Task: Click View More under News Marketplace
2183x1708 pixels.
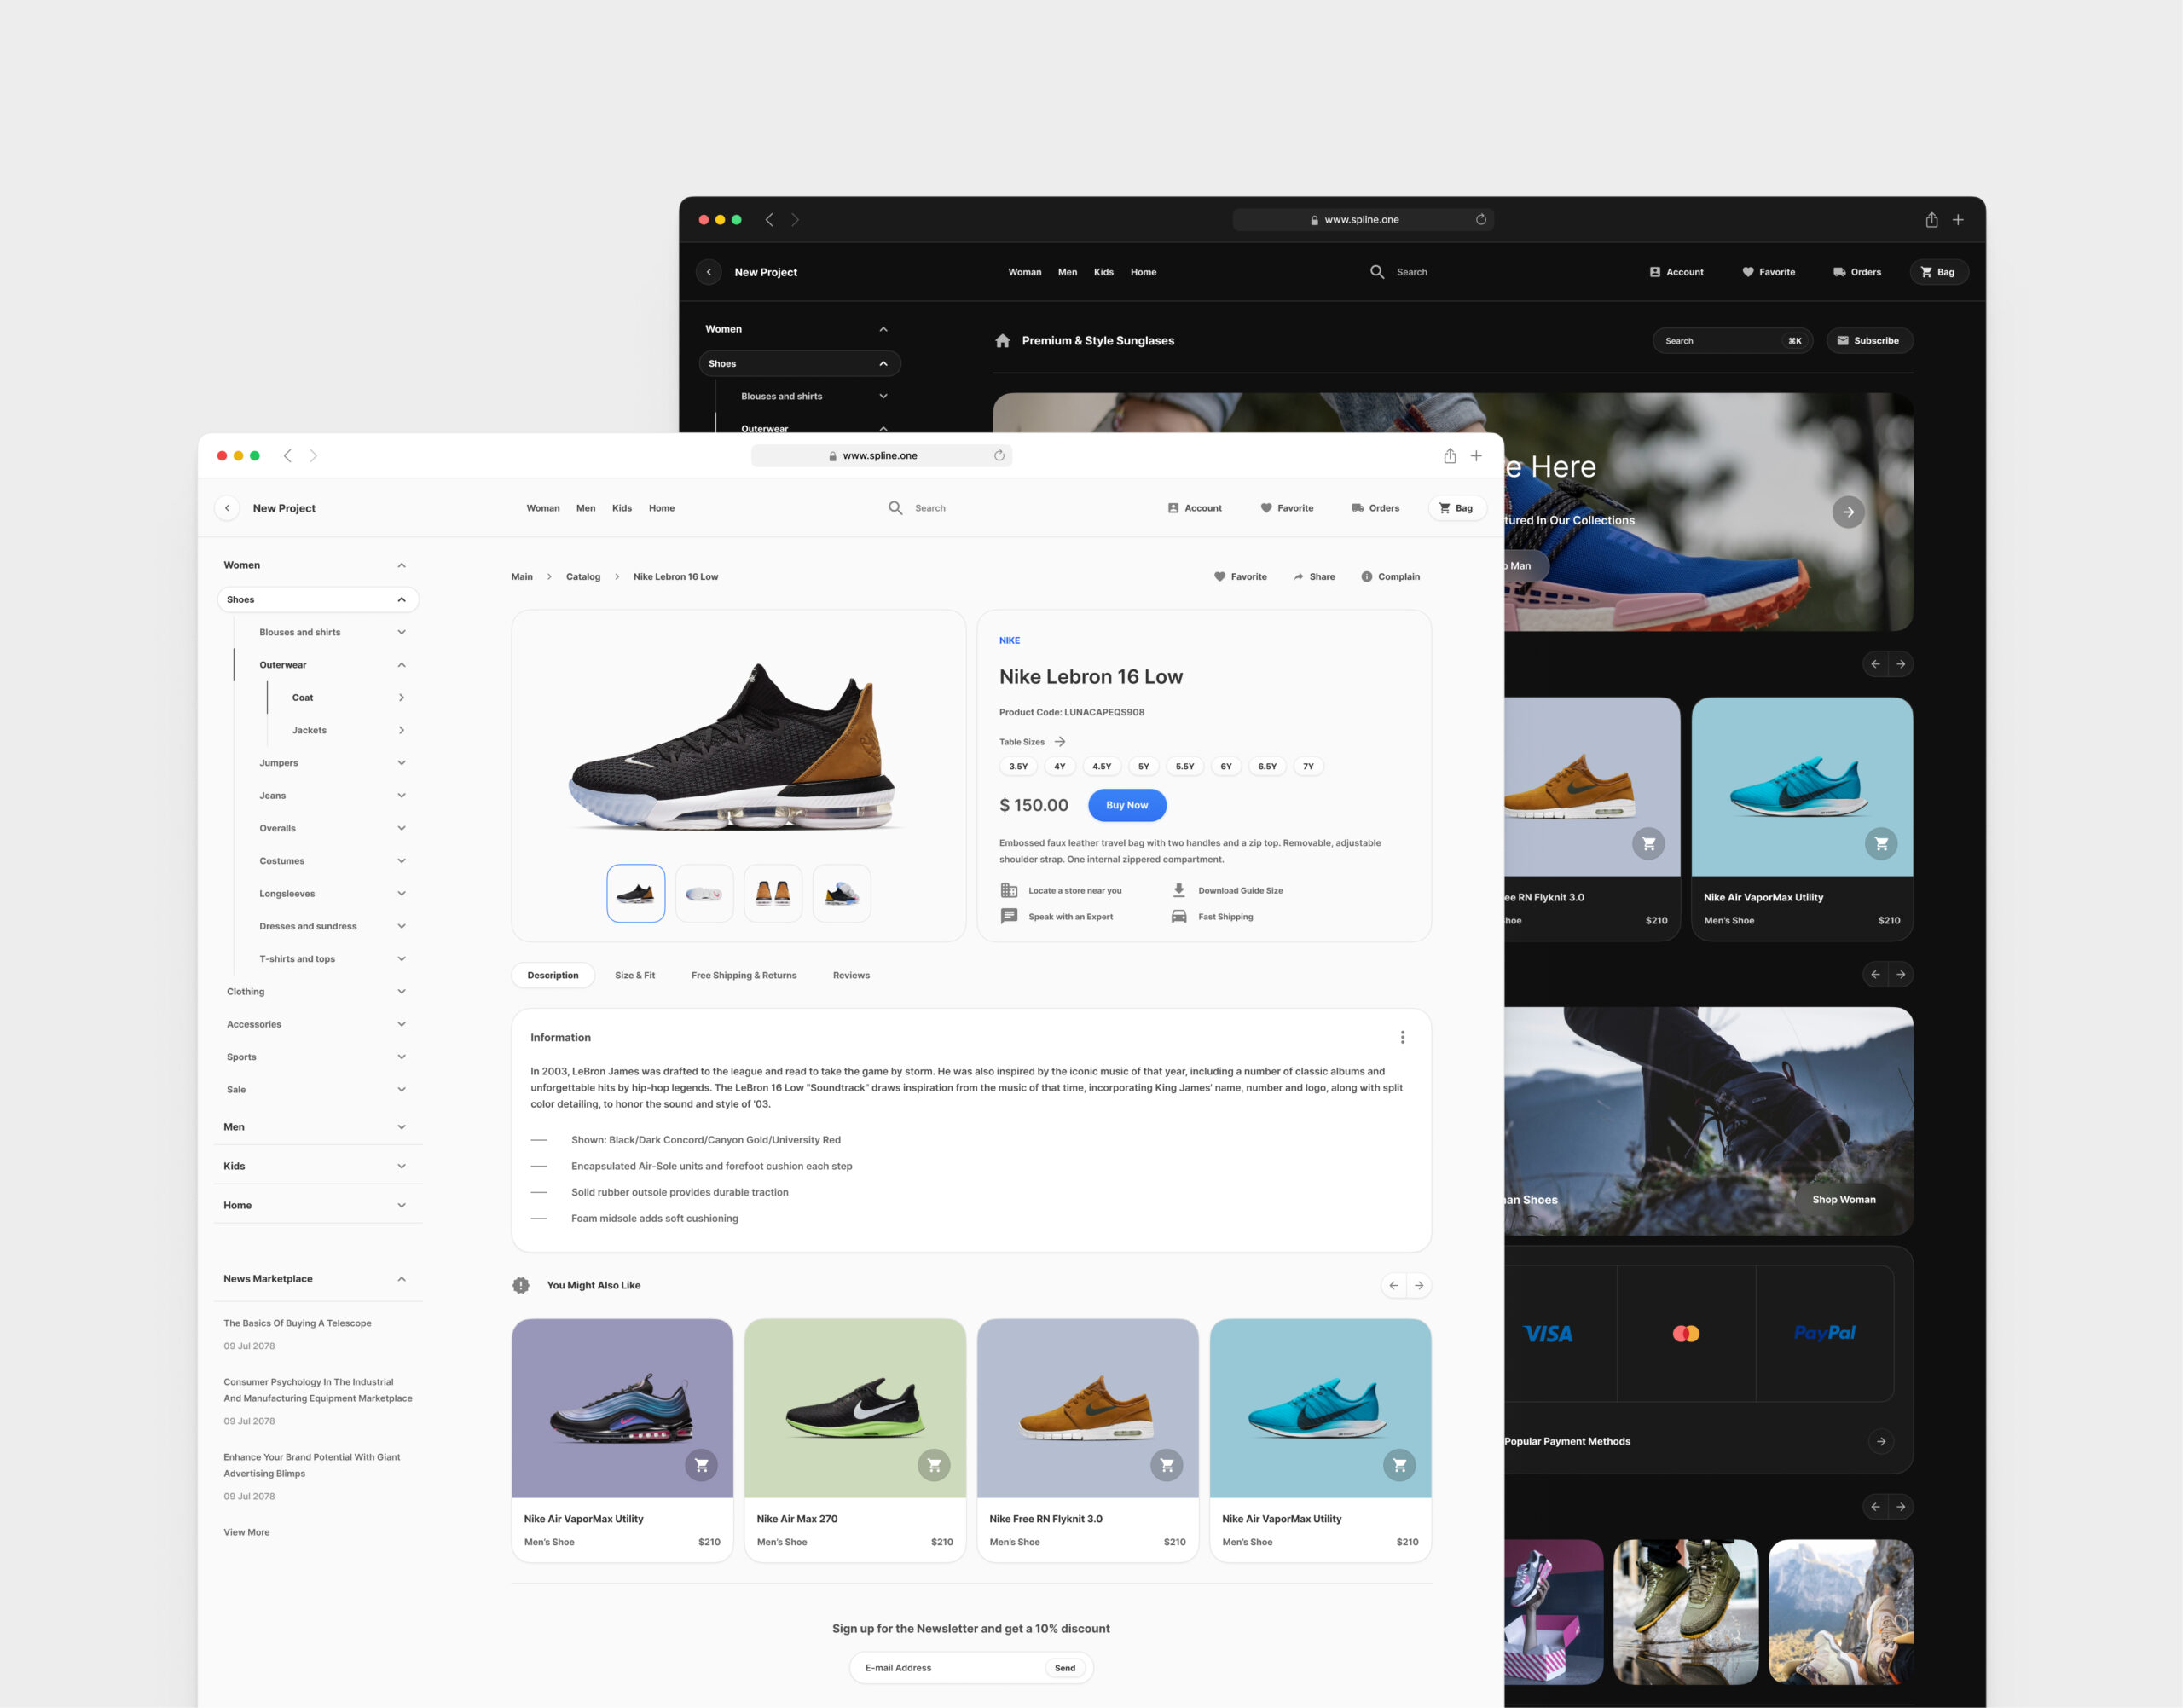Action: (247, 1532)
